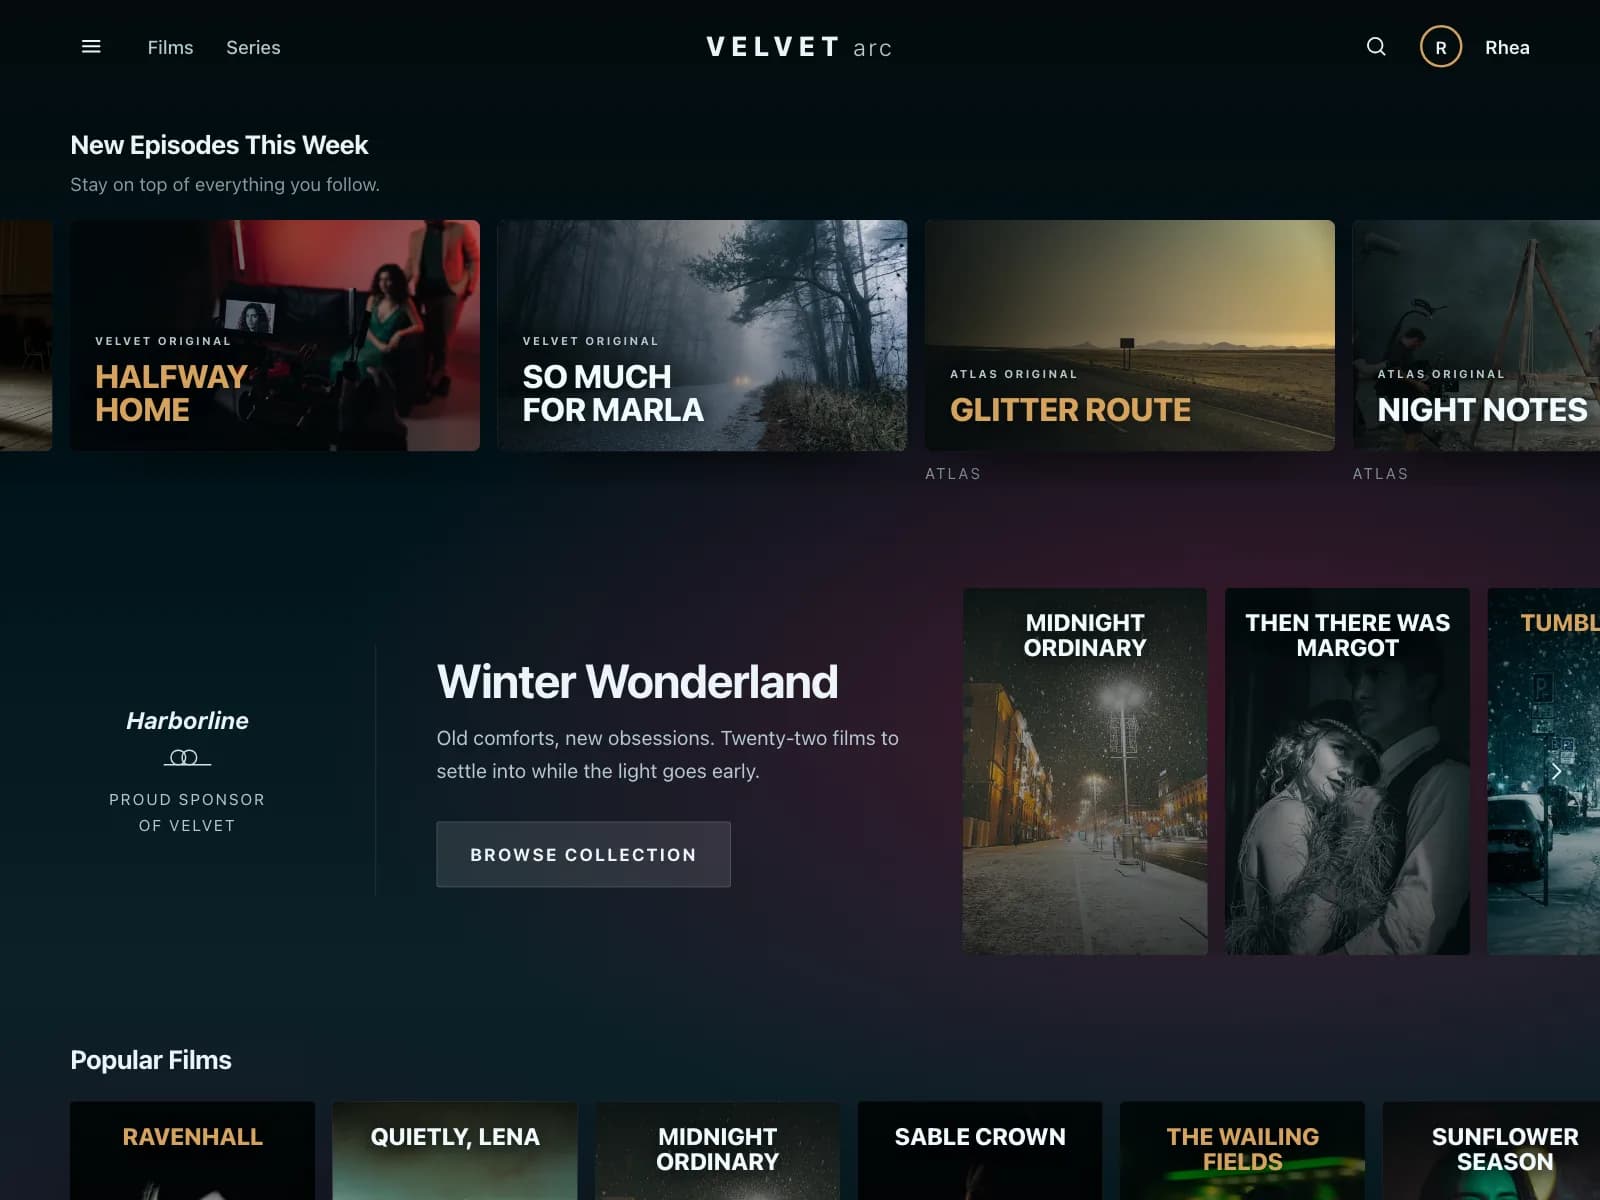
Task: Click the New Episodes This Week heading
Action: point(219,145)
